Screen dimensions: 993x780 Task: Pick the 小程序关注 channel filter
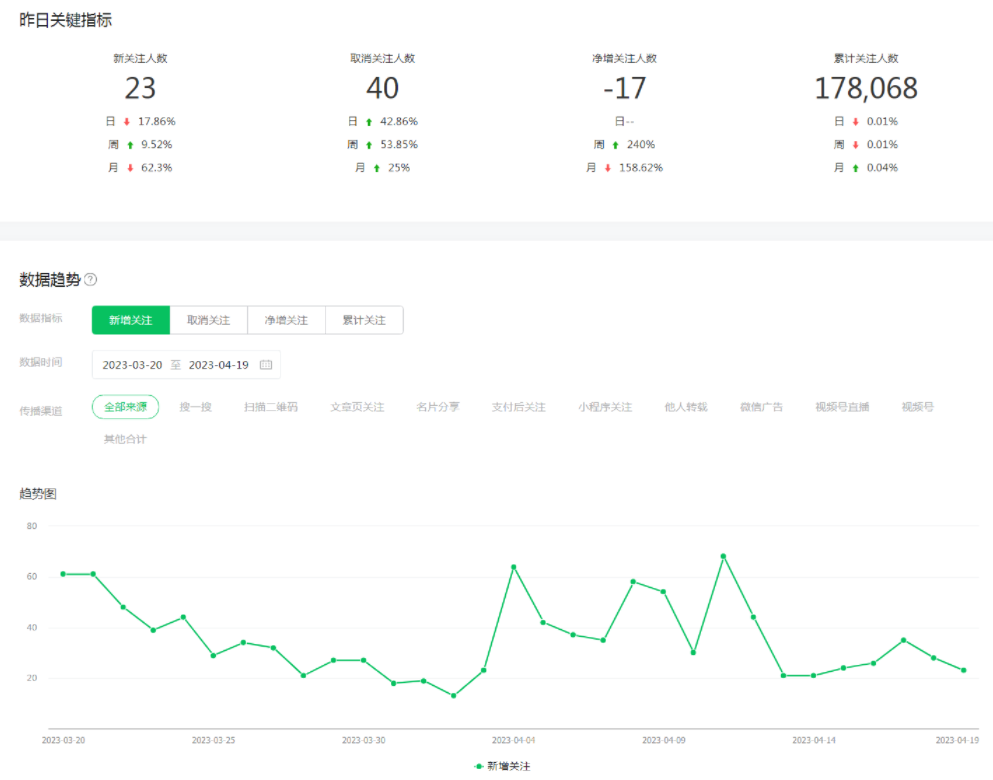(605, 407)
